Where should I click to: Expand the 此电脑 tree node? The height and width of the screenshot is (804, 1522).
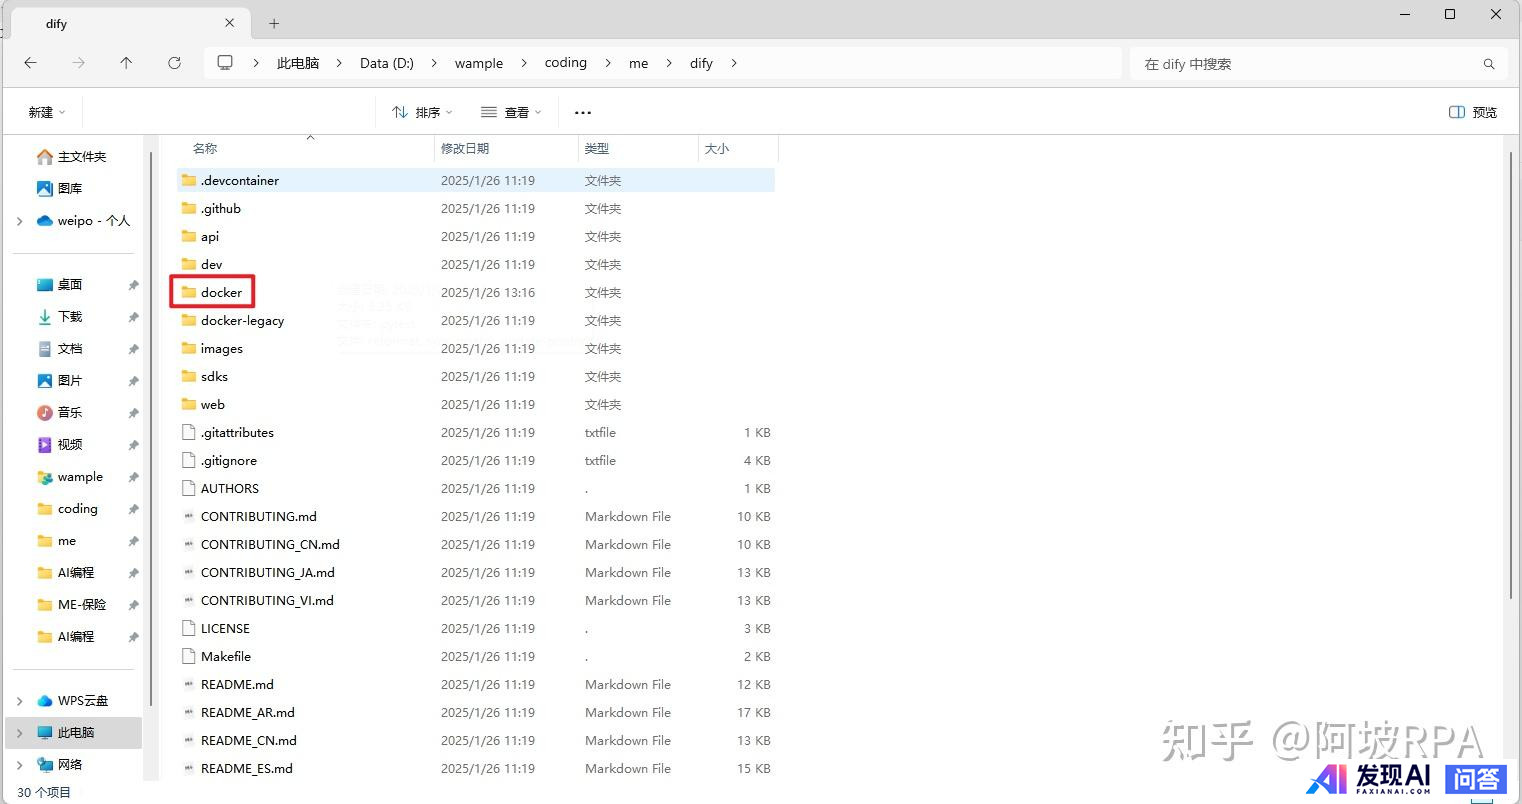(x=19, y=733)
